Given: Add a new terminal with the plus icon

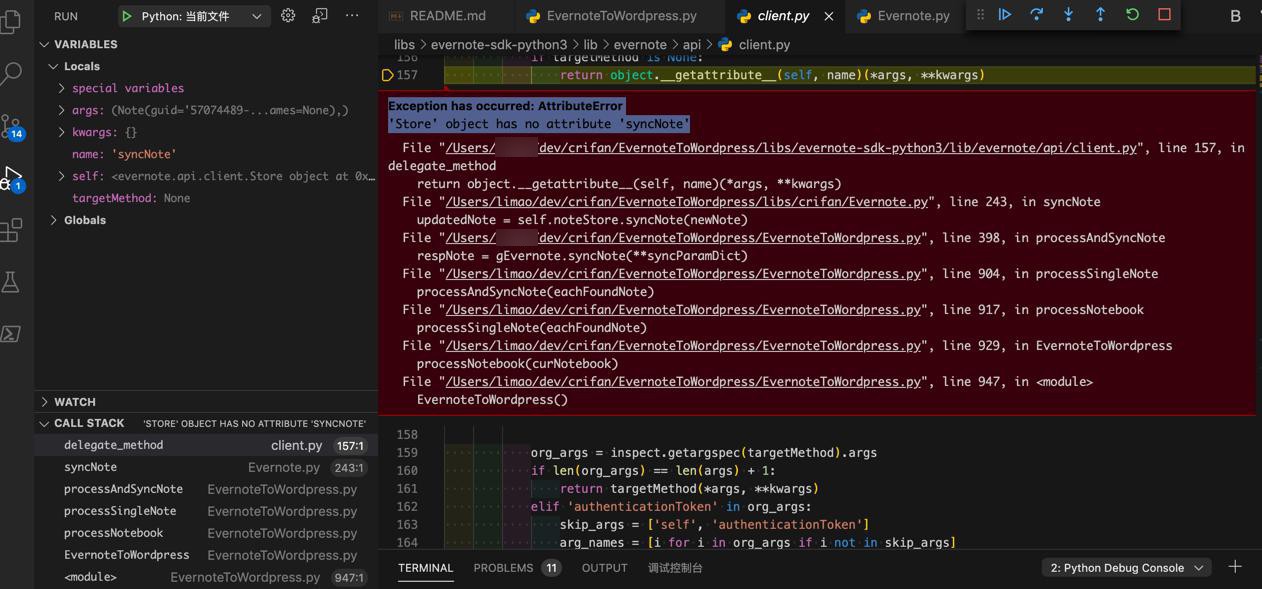Looking at the screenshot, I should point(1235,567).
